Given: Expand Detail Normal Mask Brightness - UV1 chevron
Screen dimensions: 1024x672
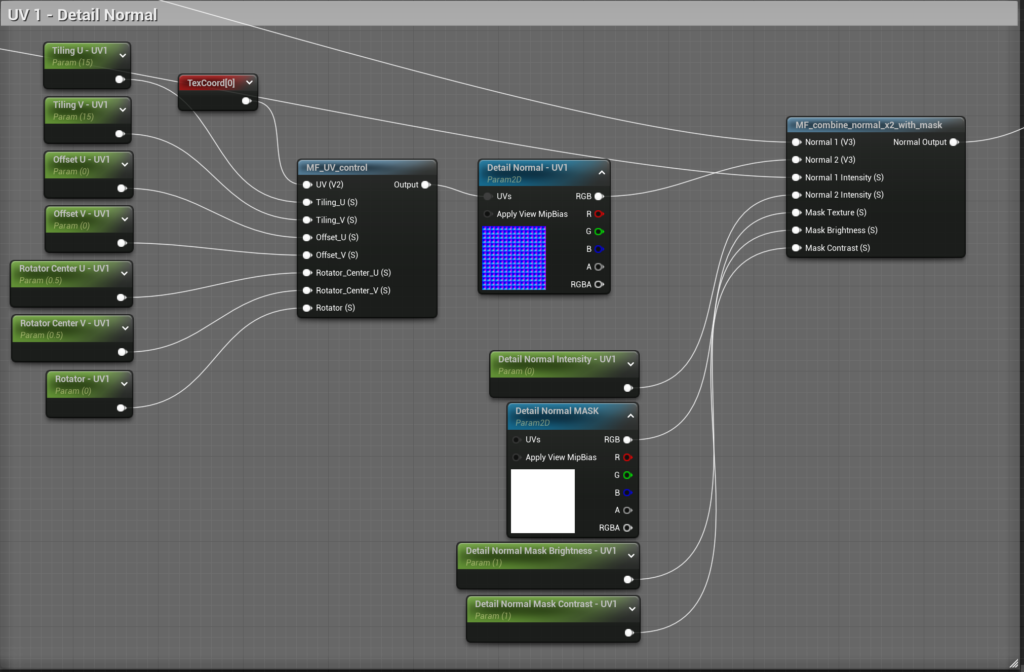Looking at the screenshot, I should [x=631, y=556].
